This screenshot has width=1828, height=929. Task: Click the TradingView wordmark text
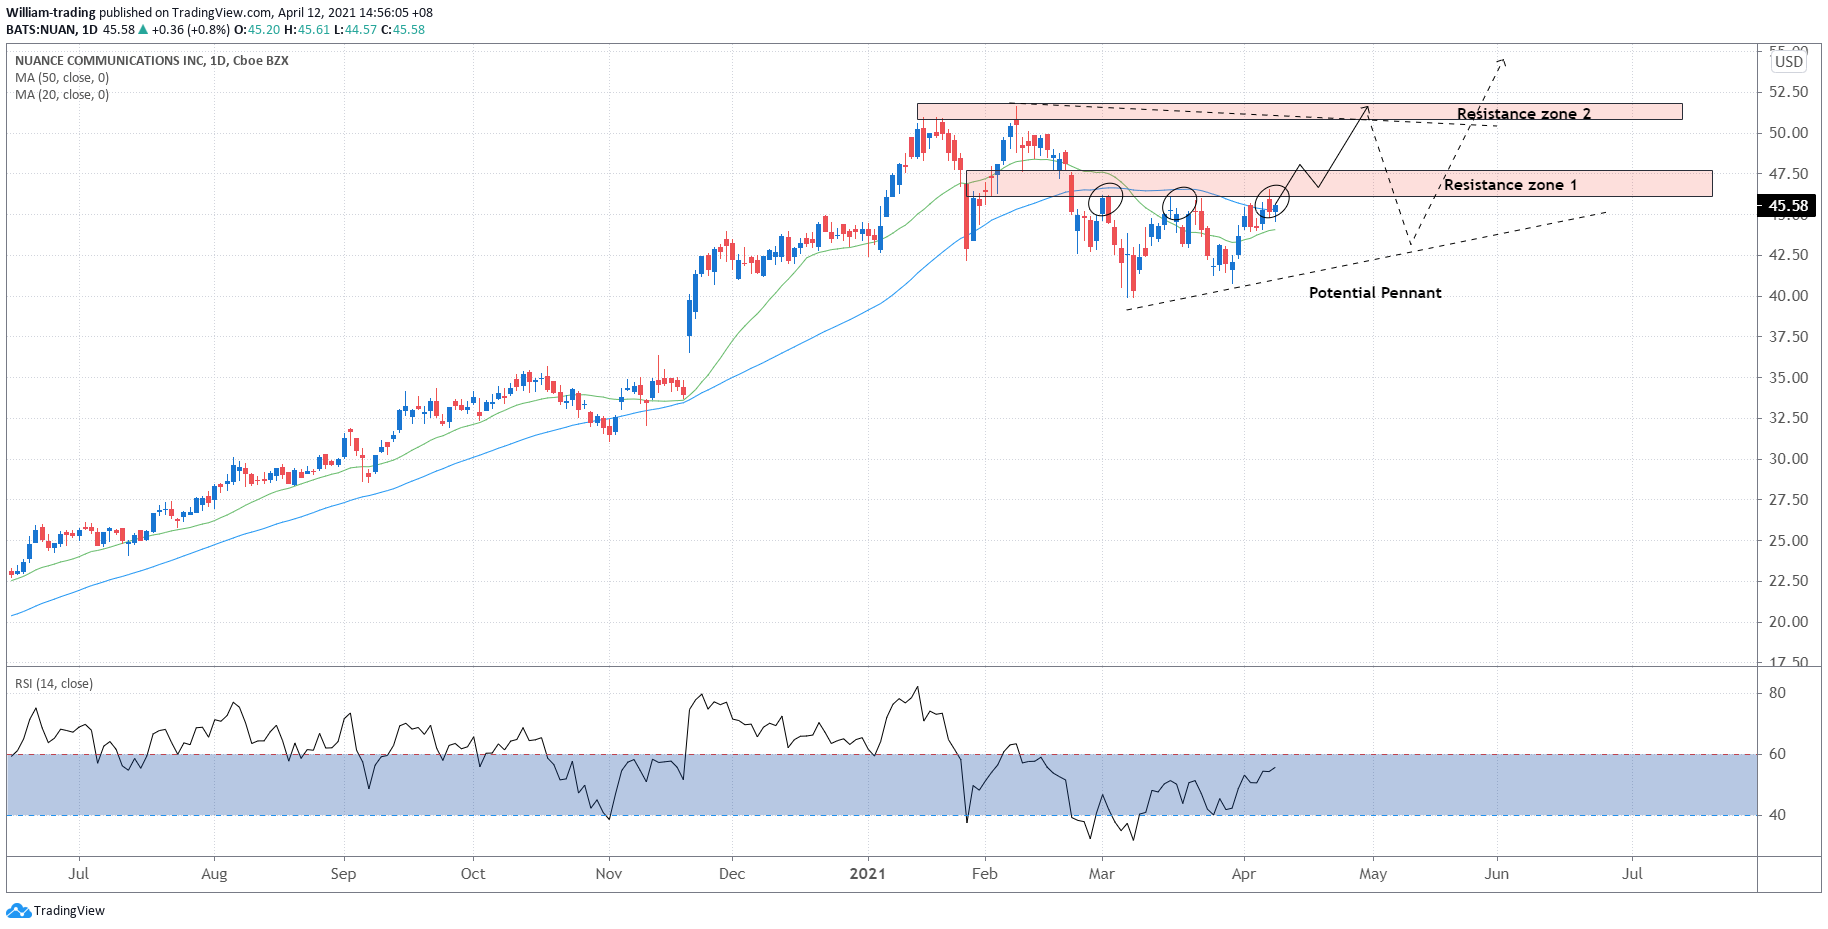(69, 911)
